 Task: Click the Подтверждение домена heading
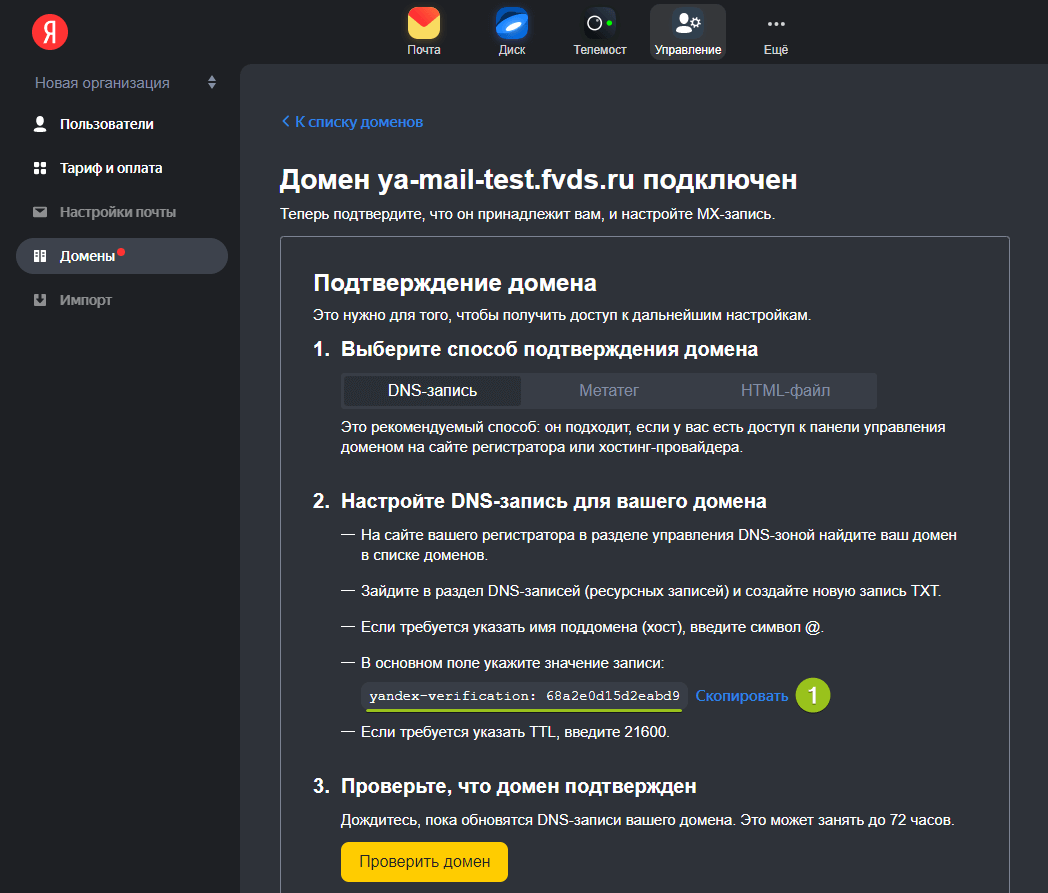tap(454, 283)
